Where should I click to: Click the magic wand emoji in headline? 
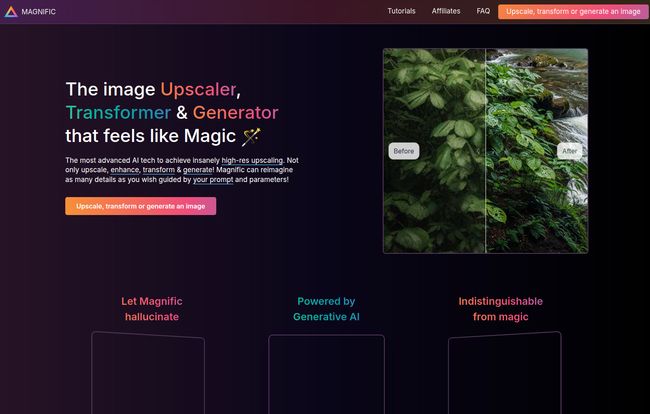pos(251,136)
